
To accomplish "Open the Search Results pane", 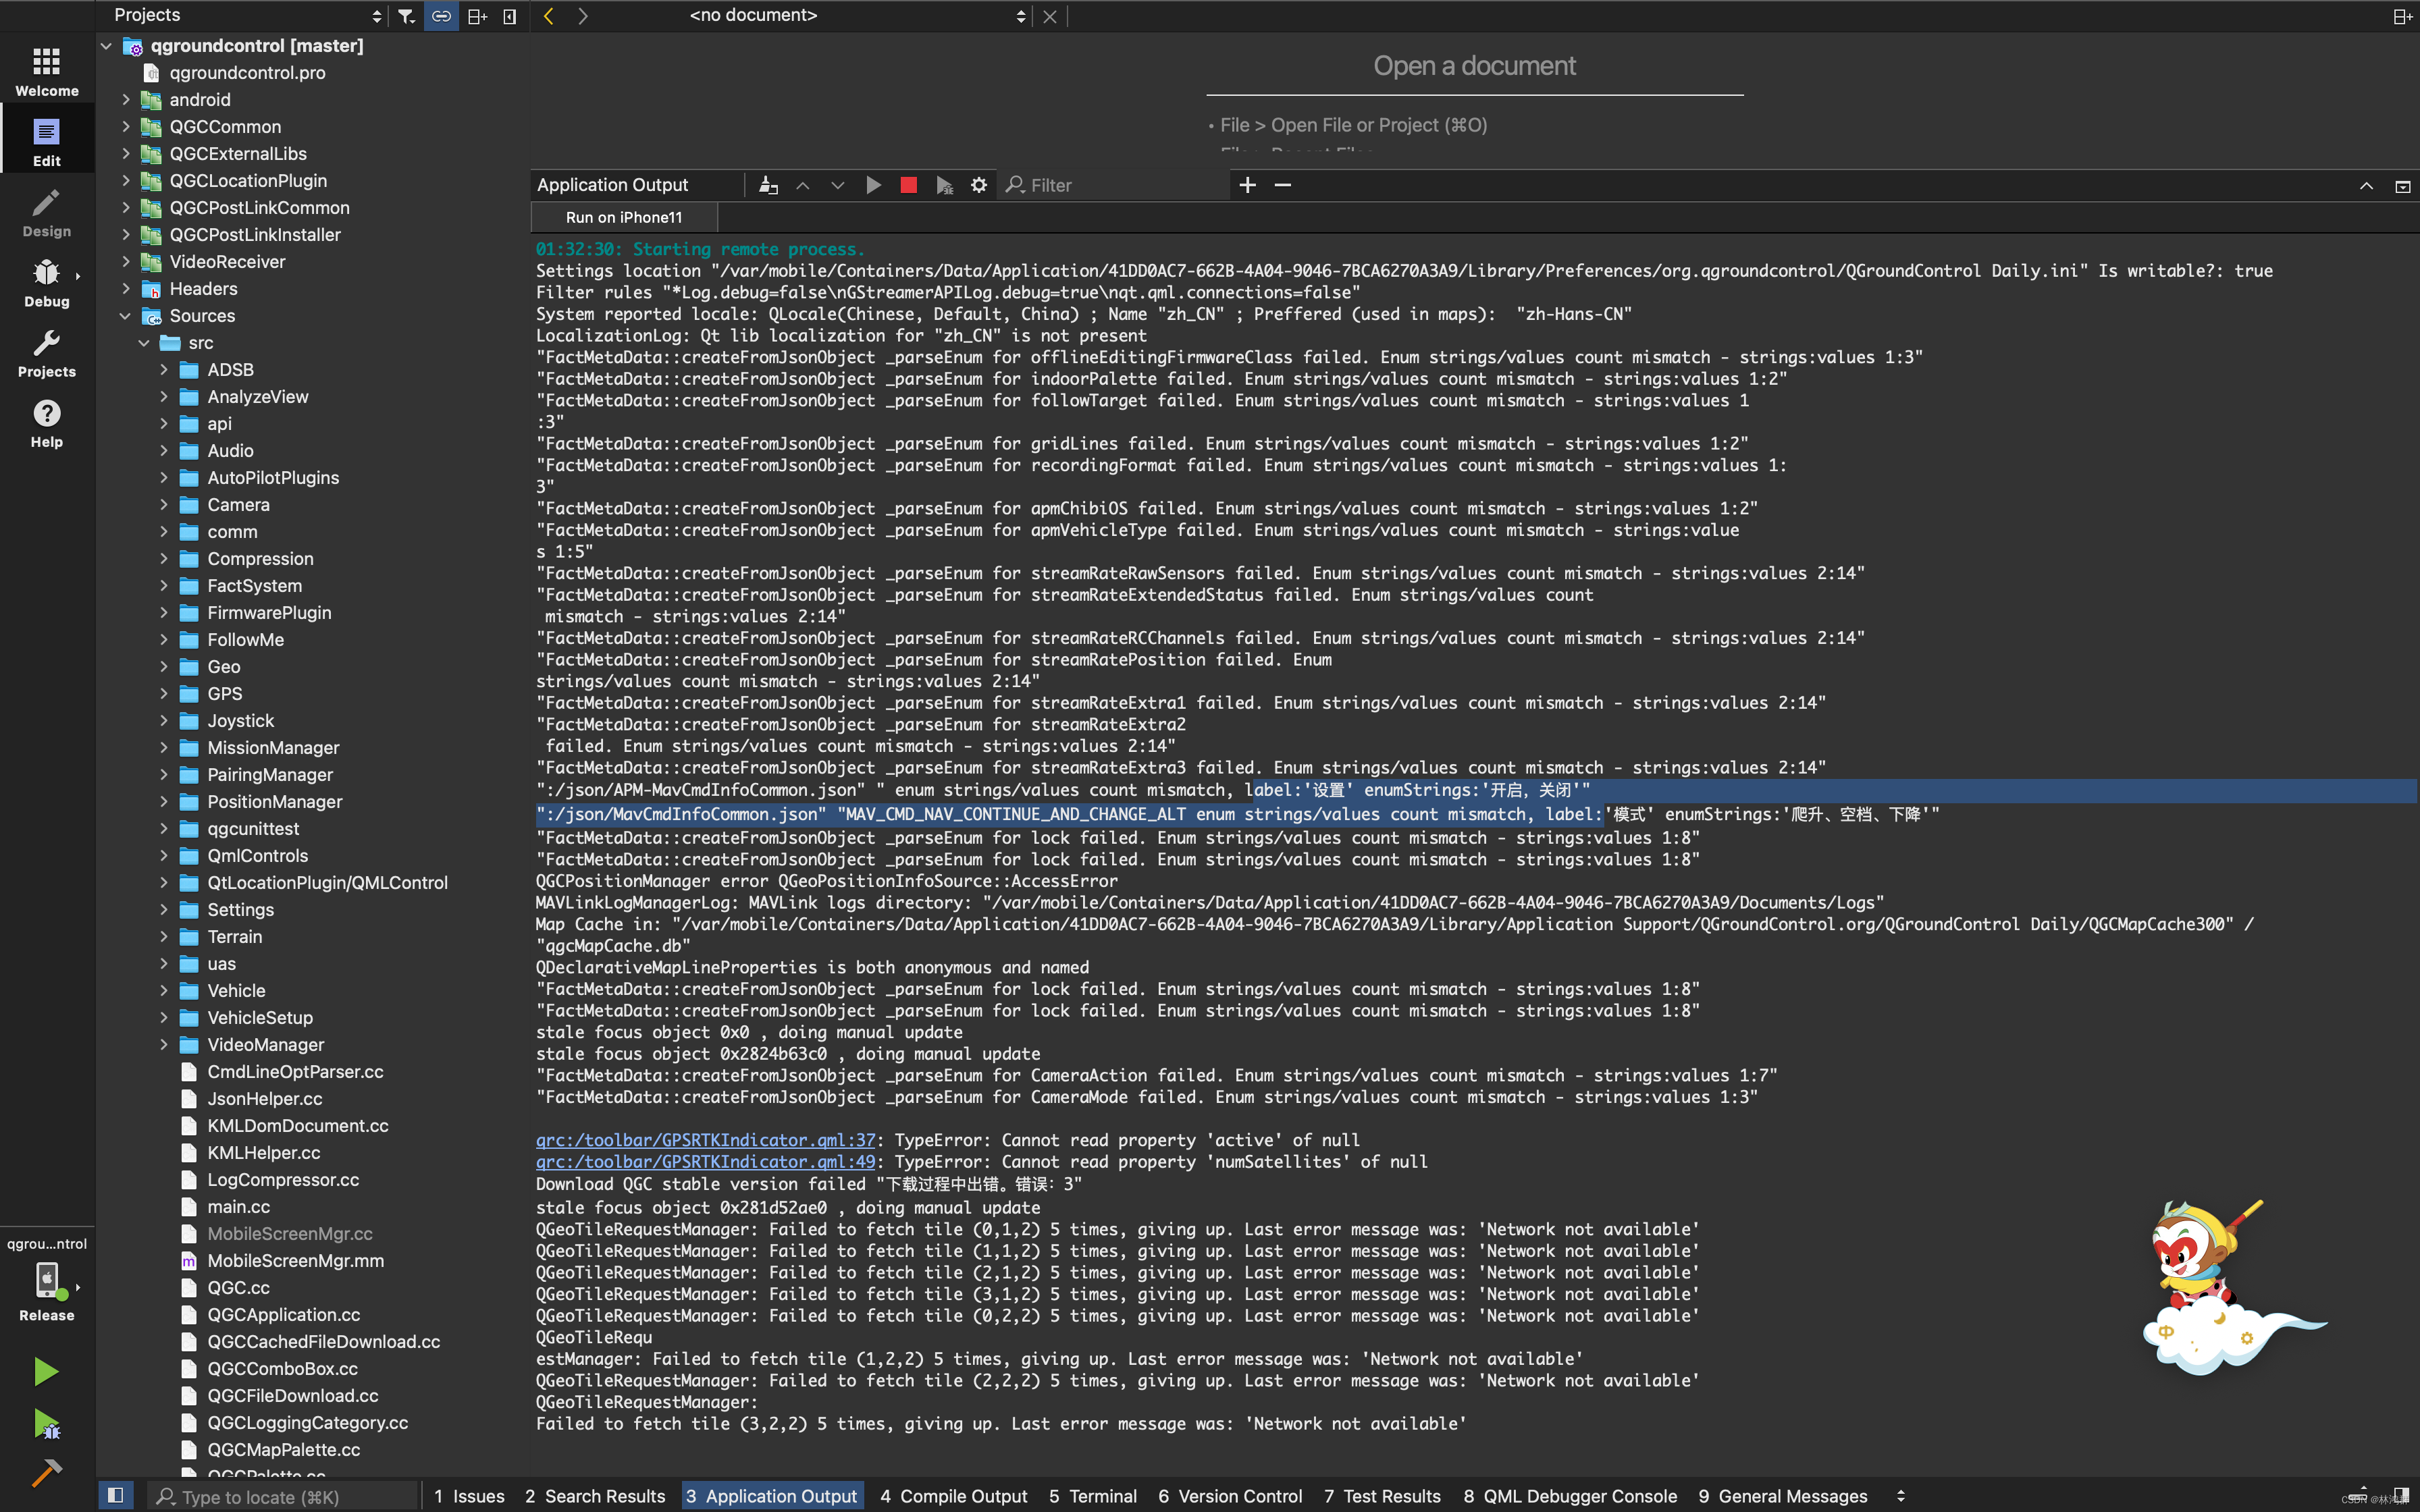I will coord(595,1496).
